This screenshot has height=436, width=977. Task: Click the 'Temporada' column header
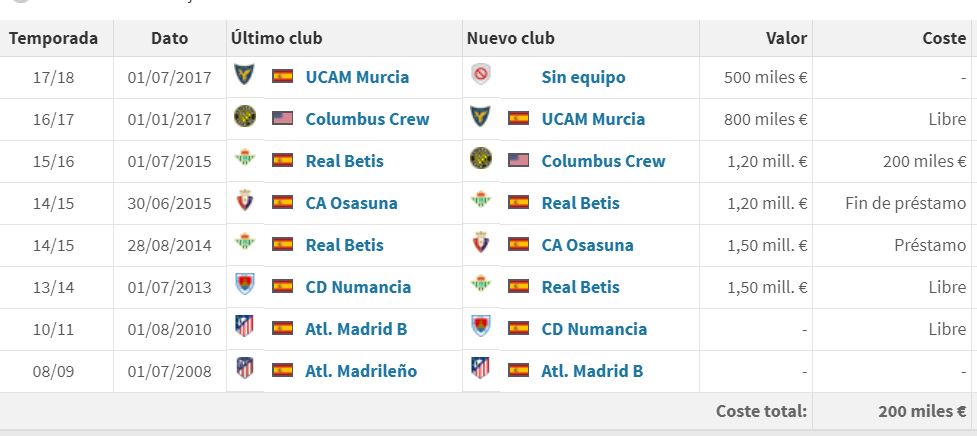pos(54,38)
